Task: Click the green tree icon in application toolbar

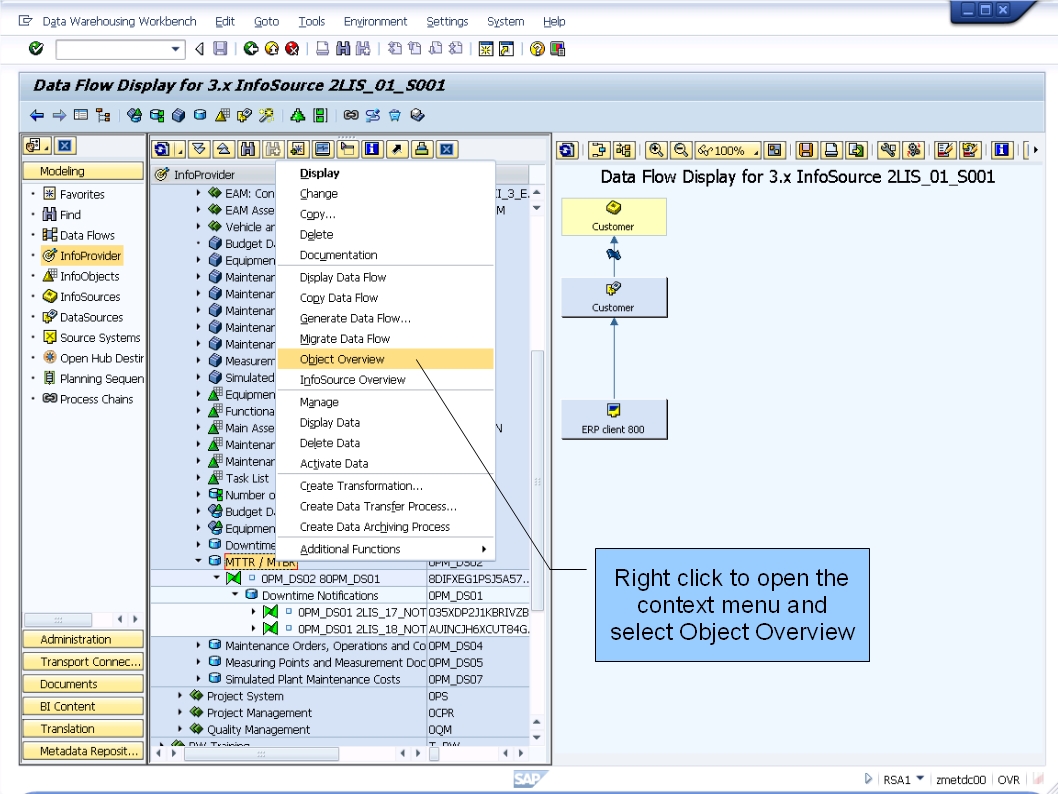Action: [297, 115]
